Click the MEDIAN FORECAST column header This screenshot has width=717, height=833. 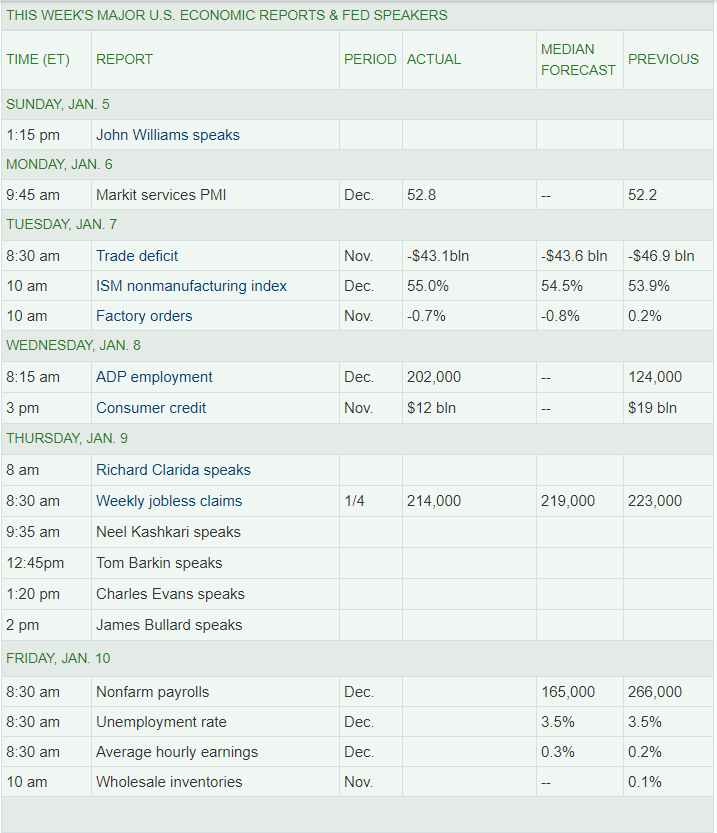(x=578, y=59)
